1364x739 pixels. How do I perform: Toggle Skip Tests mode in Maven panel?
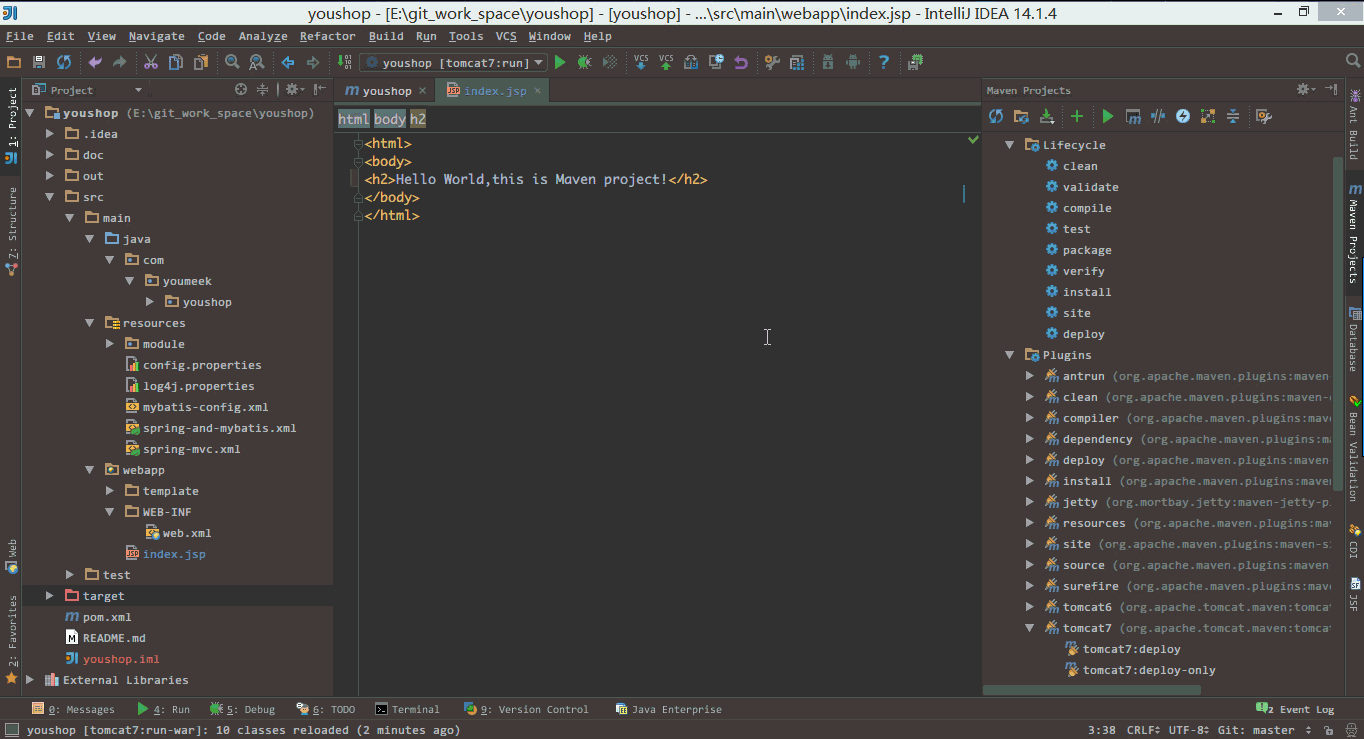coord(1157,116)
